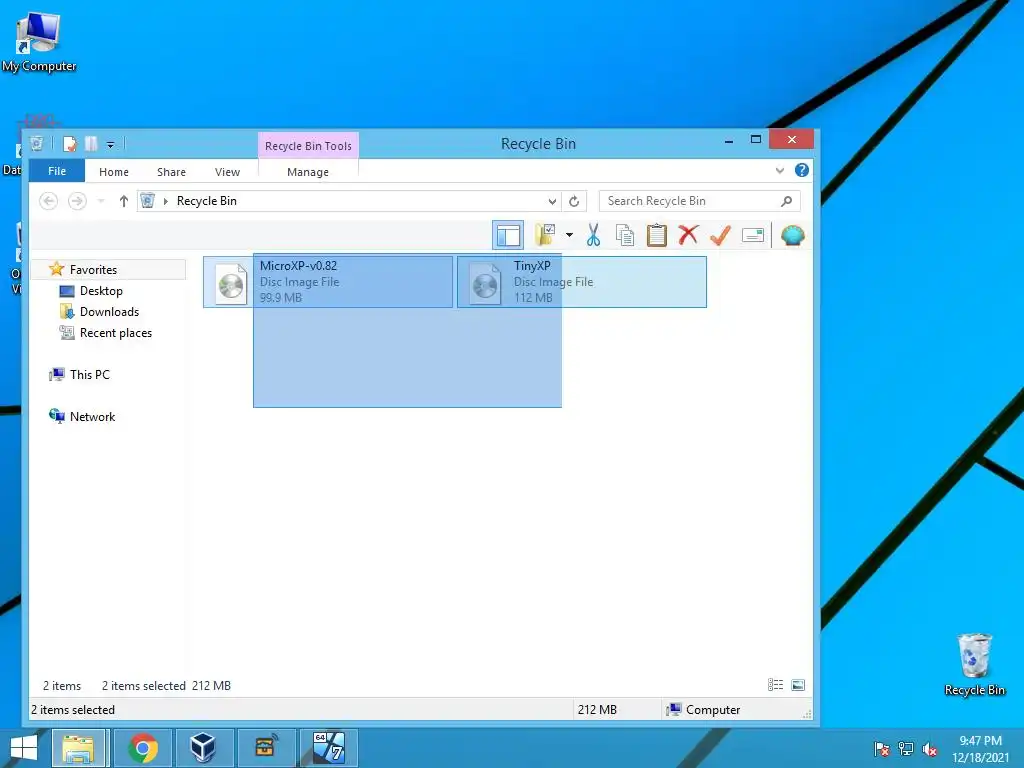The width and height of the screenshot is (1024, 768).
Task: Go forward with the forward arrow button
Action: [x=77, y=201]
